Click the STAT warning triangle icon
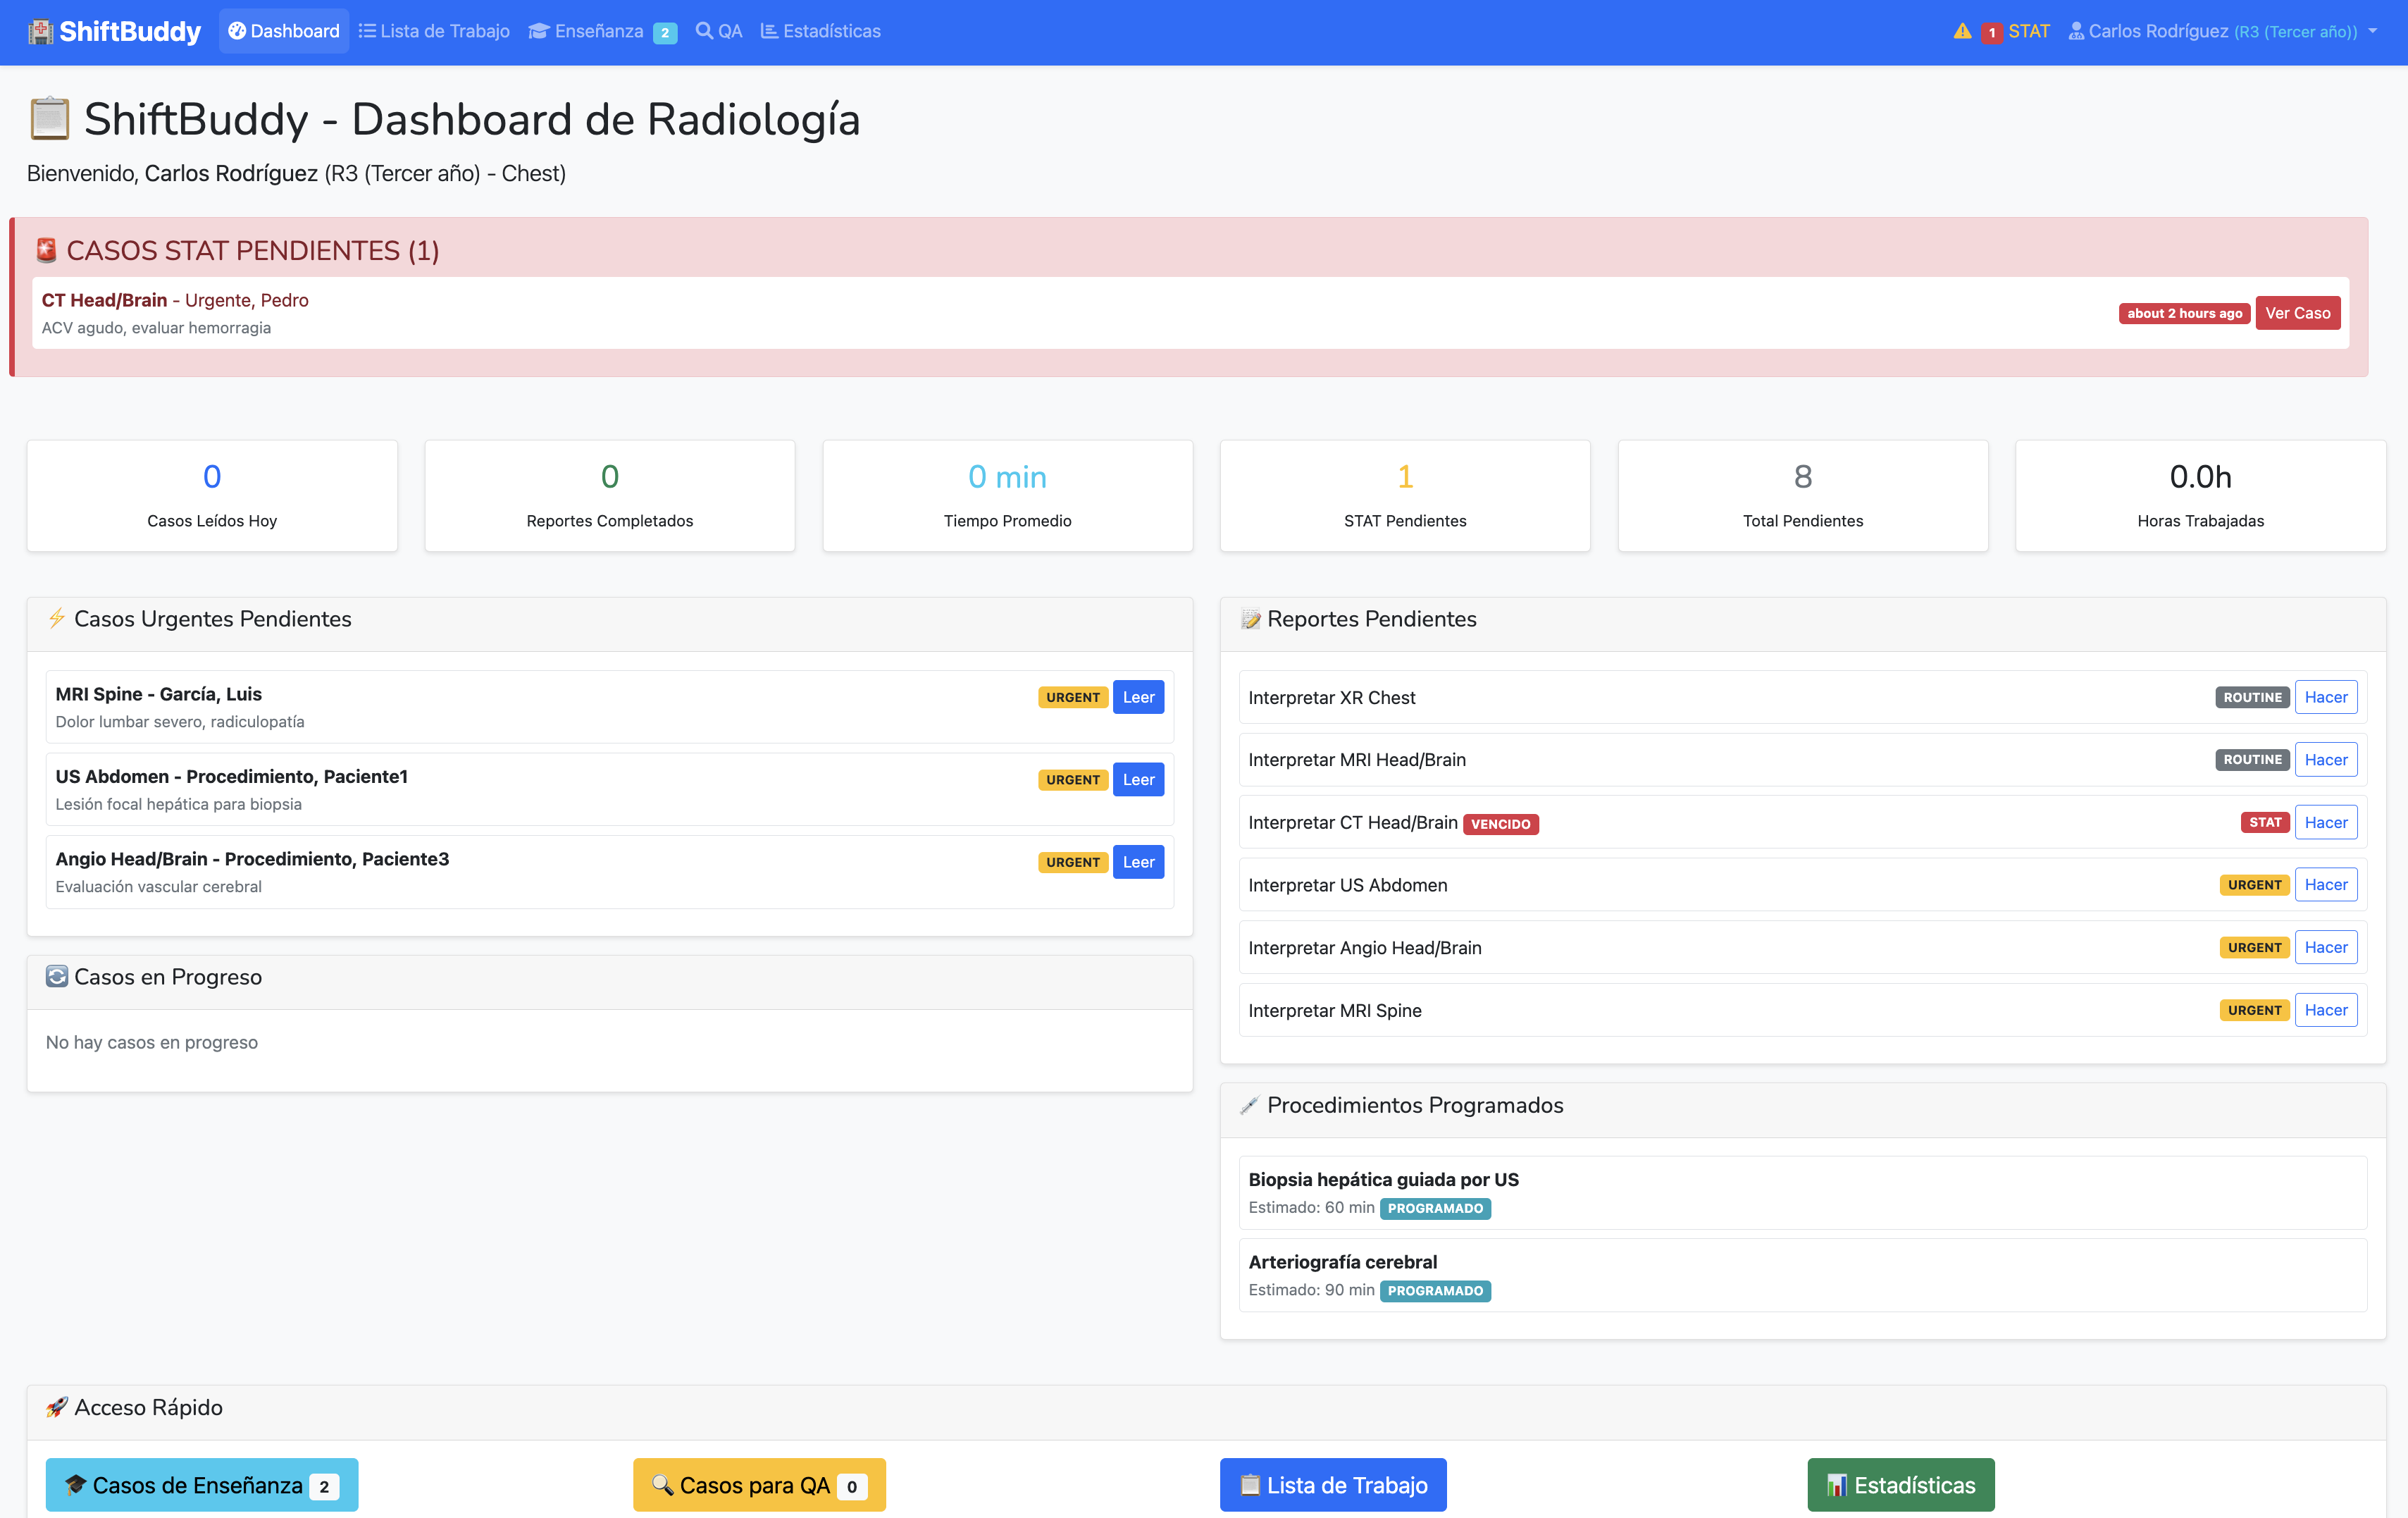Viewport: 2408px width, 1518px height. tap(1961, 31)
